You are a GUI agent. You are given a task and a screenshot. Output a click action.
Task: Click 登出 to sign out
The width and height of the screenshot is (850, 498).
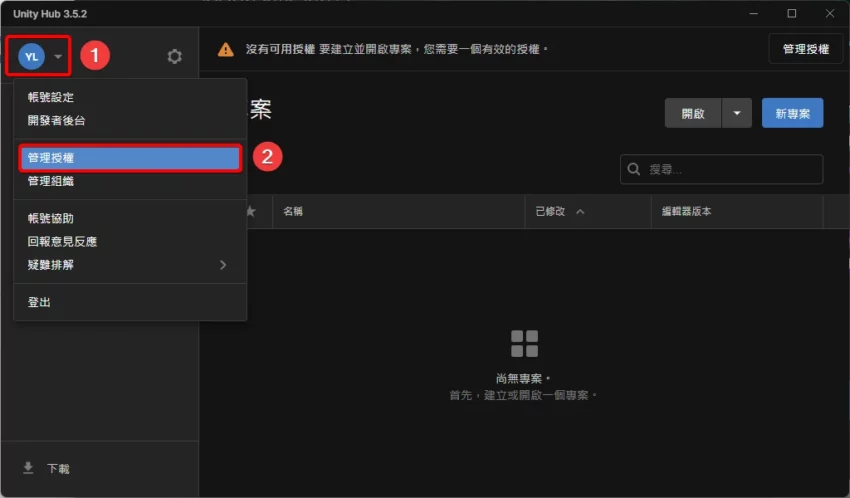130,302
